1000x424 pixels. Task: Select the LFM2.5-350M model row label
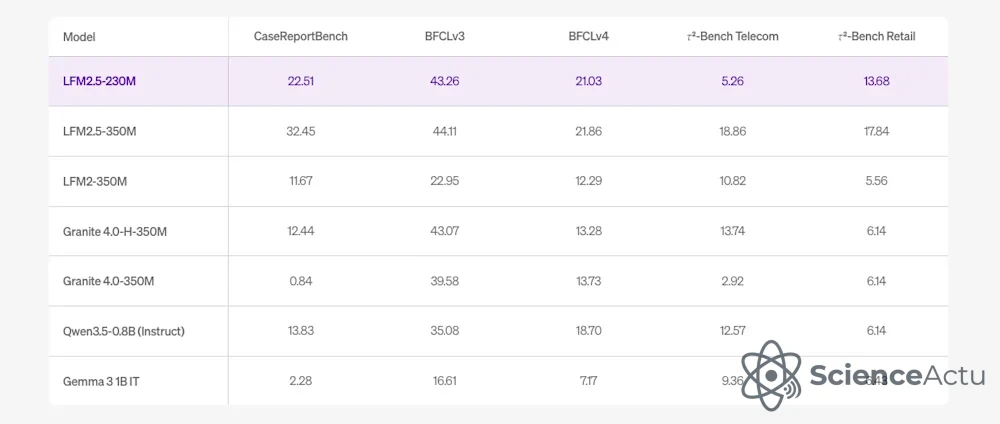coord(99,131)
